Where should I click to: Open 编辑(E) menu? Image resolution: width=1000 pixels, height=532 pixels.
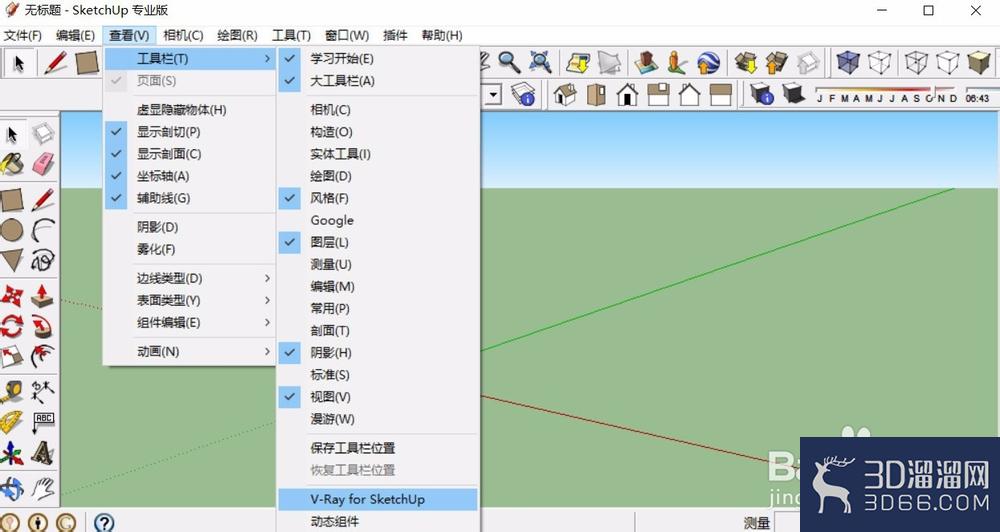click(75, 36)
